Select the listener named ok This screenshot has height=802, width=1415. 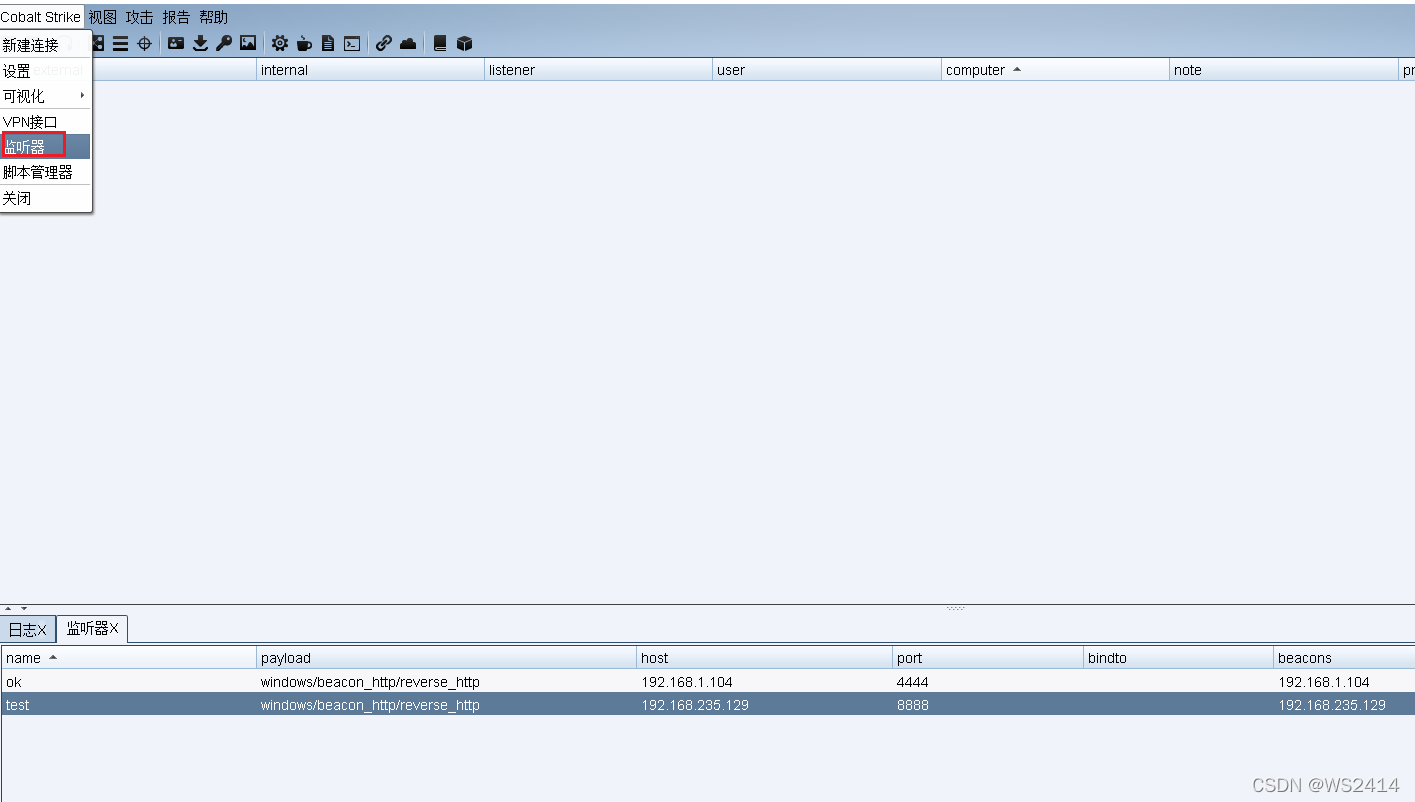pyautogui.click(x=708, y=682)
